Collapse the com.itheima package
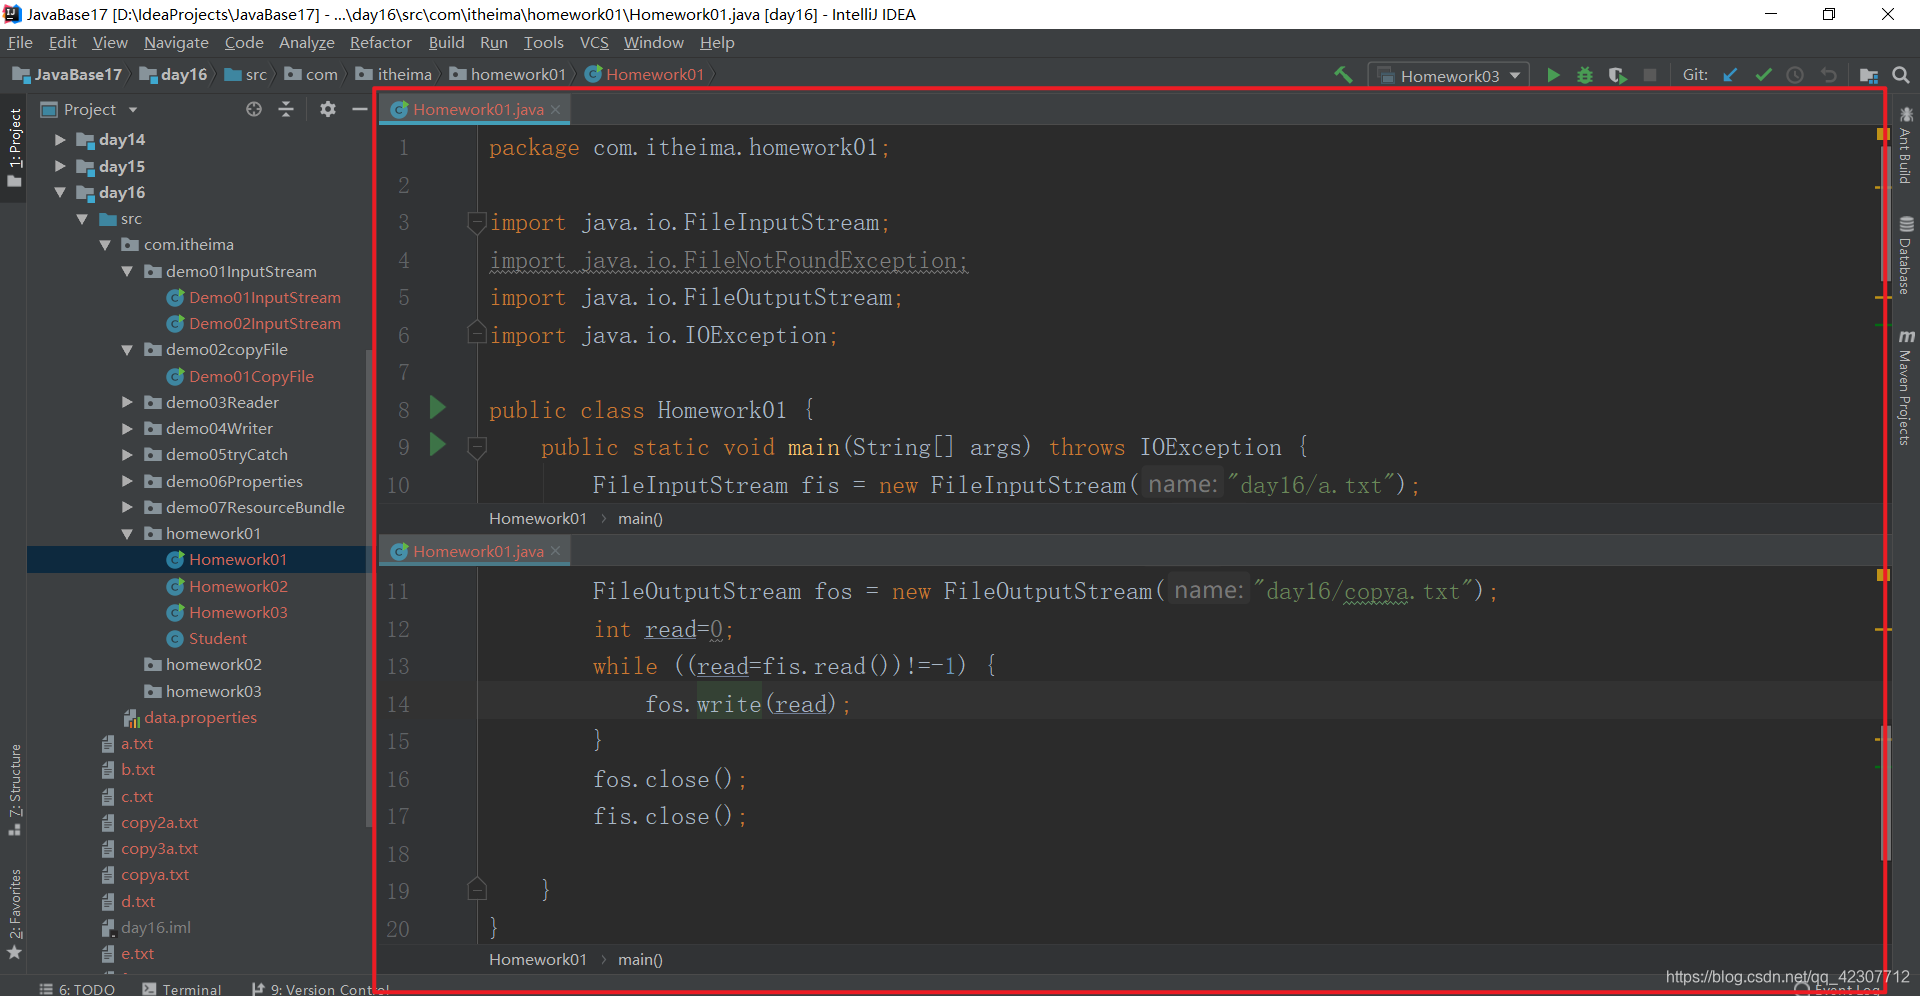This screenshot has height=996, width=1920. [x=105, y=245]
